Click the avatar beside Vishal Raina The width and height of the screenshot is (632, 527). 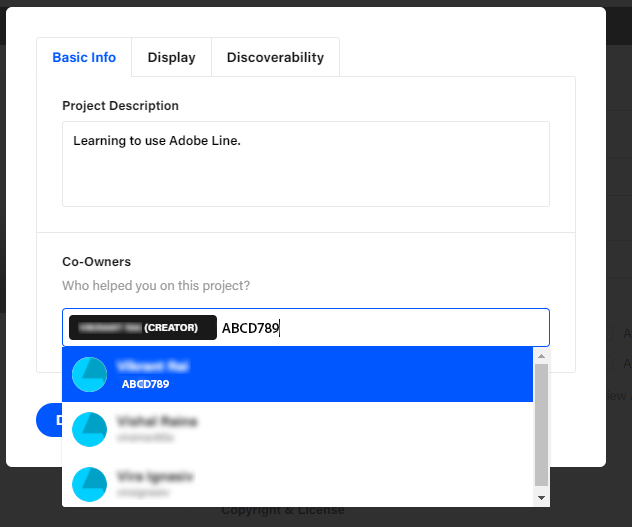pos(90,428)
